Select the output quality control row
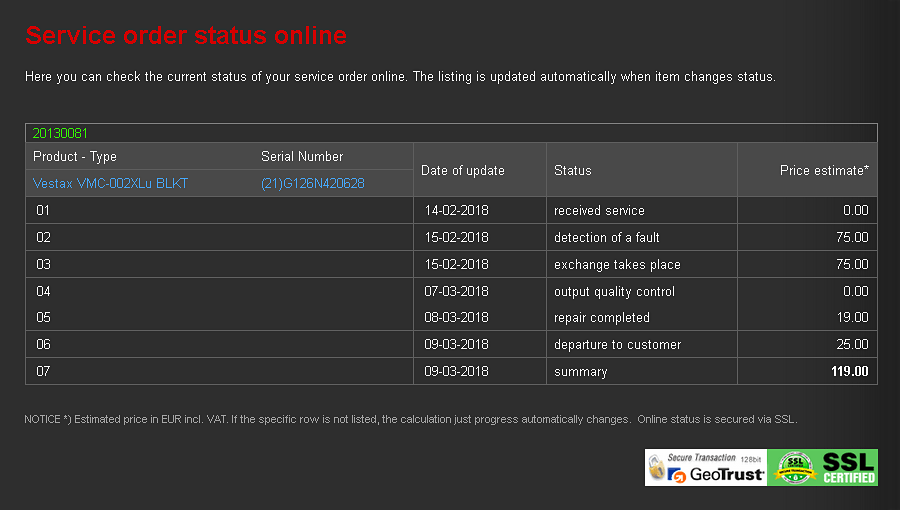This screenshot has width=900, height=510. pos(614,292)
